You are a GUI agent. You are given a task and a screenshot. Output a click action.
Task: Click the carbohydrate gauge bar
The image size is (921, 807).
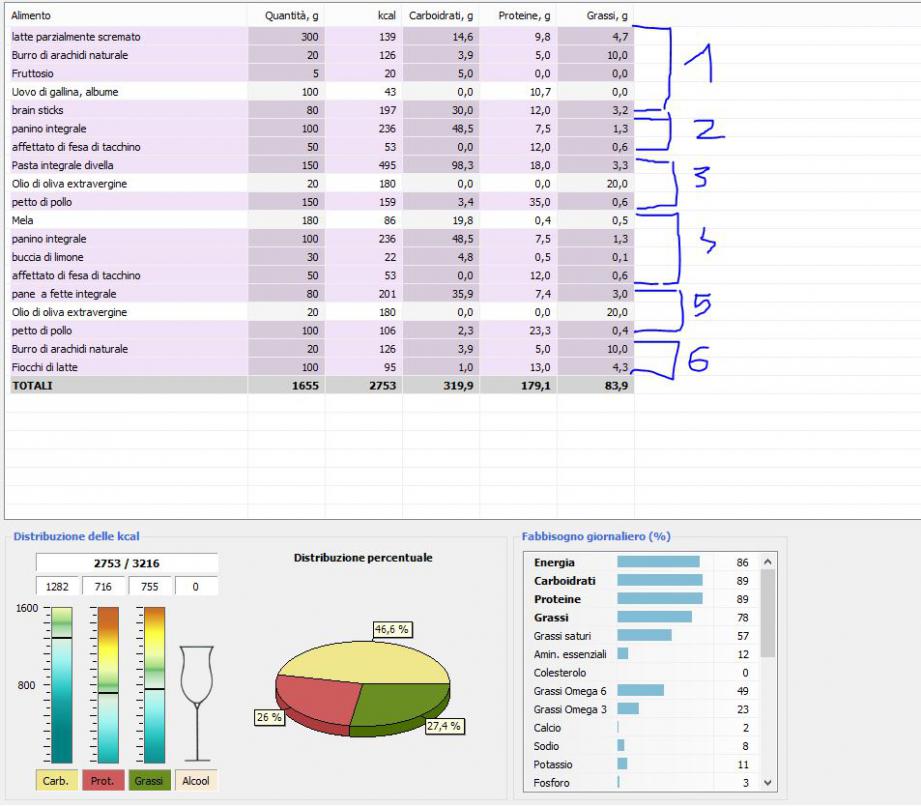(x=61, y=685)
